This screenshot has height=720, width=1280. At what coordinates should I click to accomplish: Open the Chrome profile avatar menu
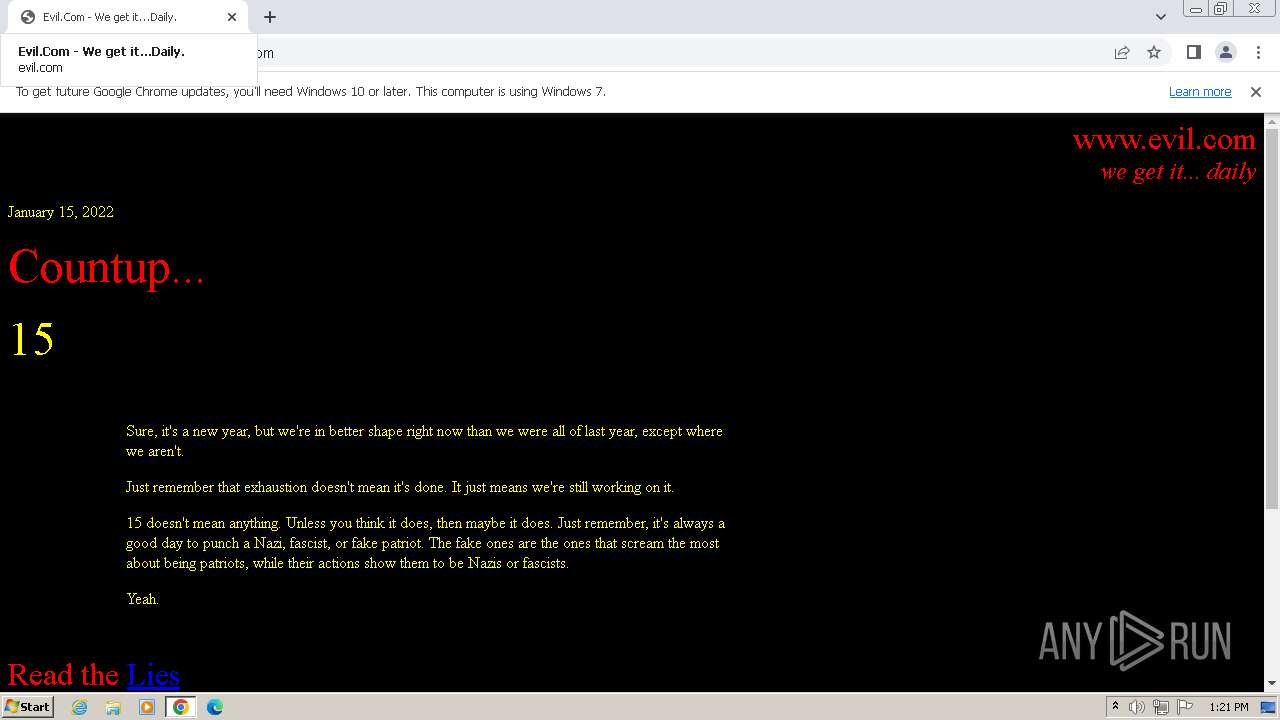tap(1225, 52)
